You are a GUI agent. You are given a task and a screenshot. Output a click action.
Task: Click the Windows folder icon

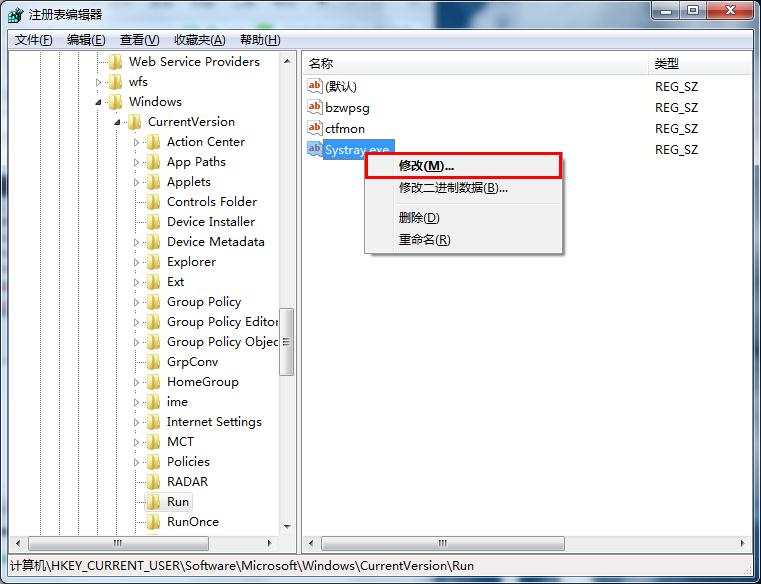pos(116,102)
